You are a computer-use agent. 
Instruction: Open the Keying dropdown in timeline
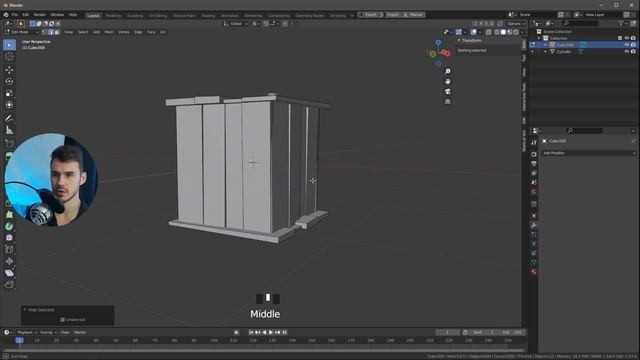pos(48,332)
